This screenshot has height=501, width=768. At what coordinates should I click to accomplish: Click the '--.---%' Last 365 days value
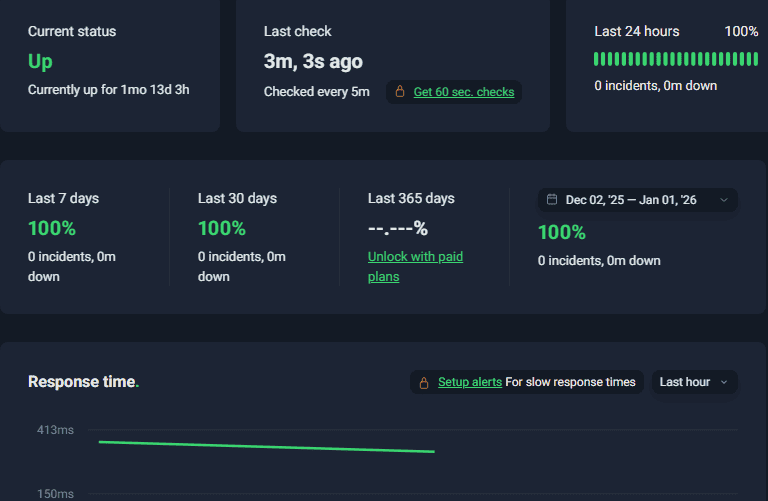click(398, 228)
